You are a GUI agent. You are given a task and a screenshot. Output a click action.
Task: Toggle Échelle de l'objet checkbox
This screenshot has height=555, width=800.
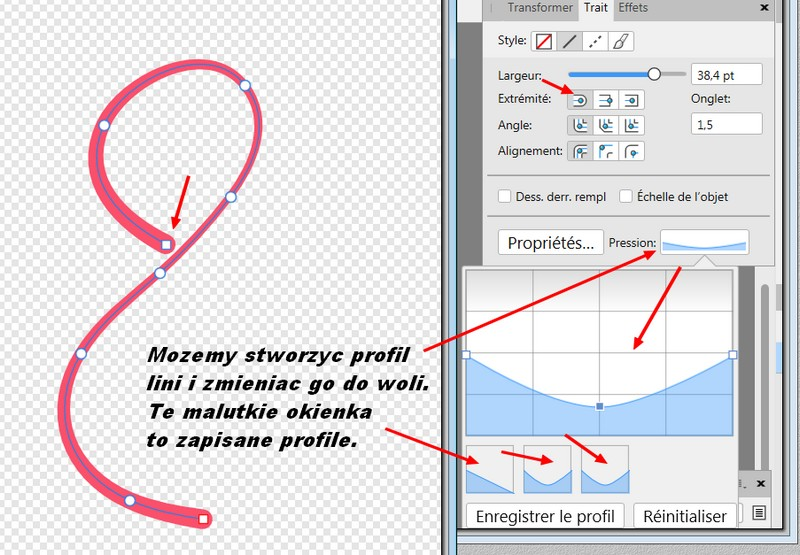point(626,196)
